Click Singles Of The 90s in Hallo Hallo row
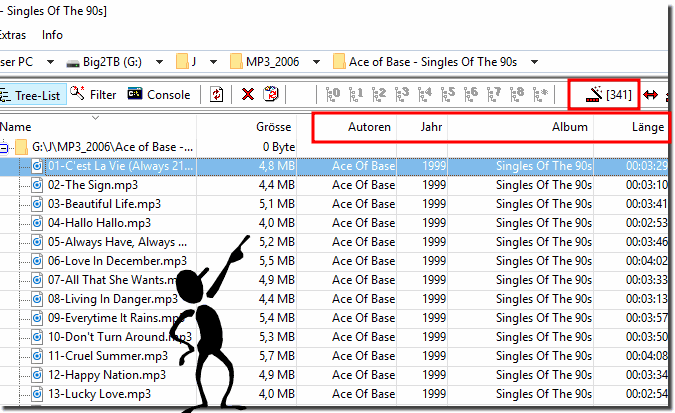Viewport: 675px width, 413px height. pyautogui.click(x=544, y=223)
